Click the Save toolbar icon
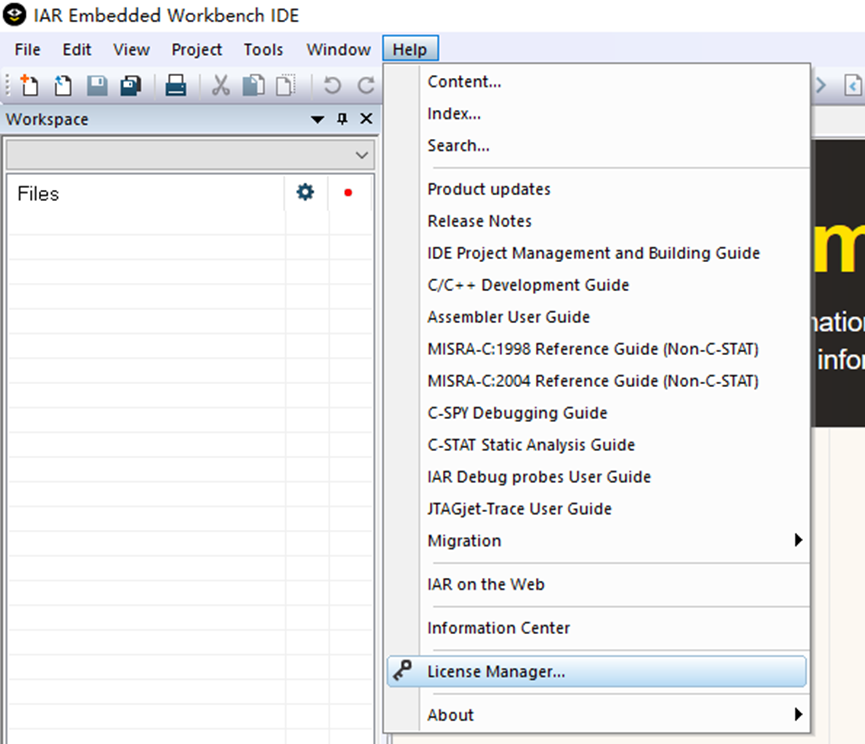Screen dimensions: 865x744 point(97,85)
